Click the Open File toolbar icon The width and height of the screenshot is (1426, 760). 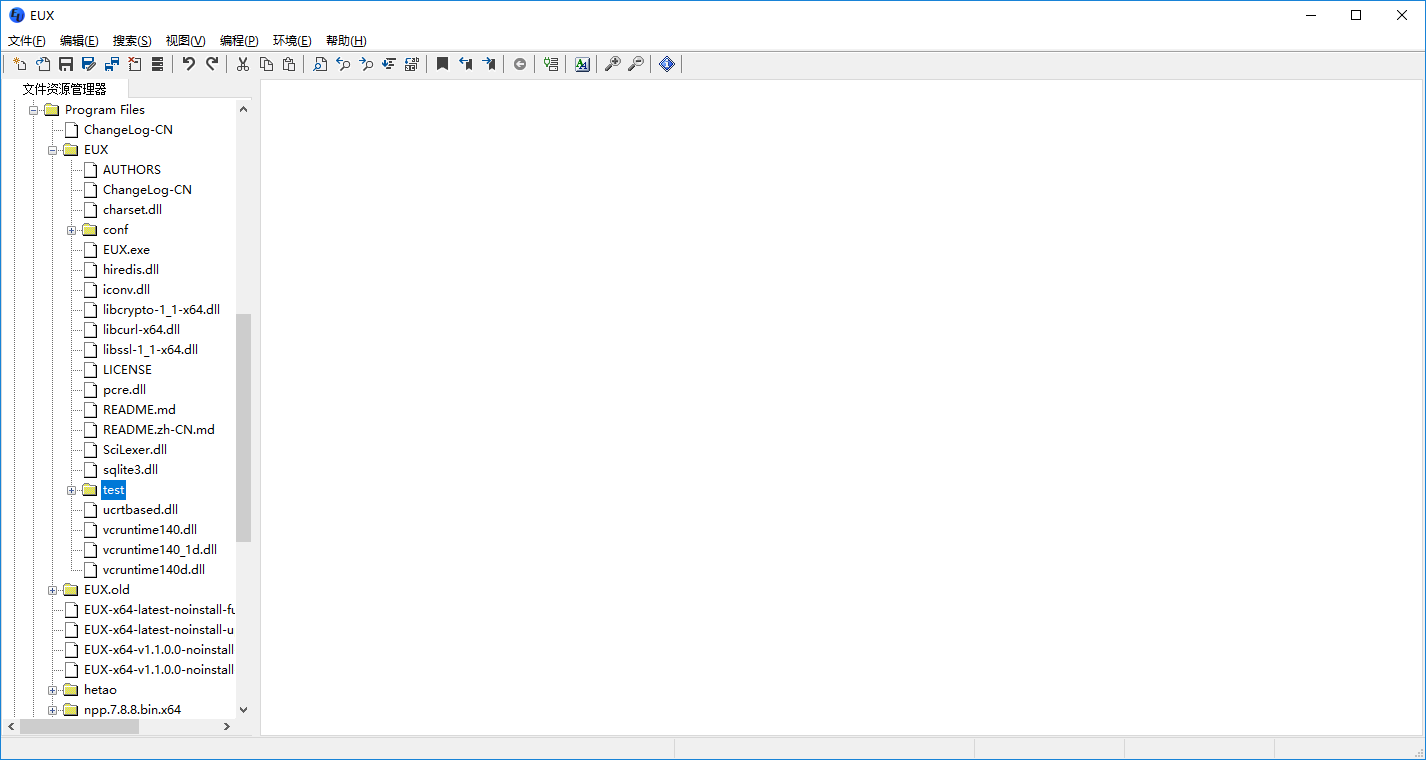(43, 64)
